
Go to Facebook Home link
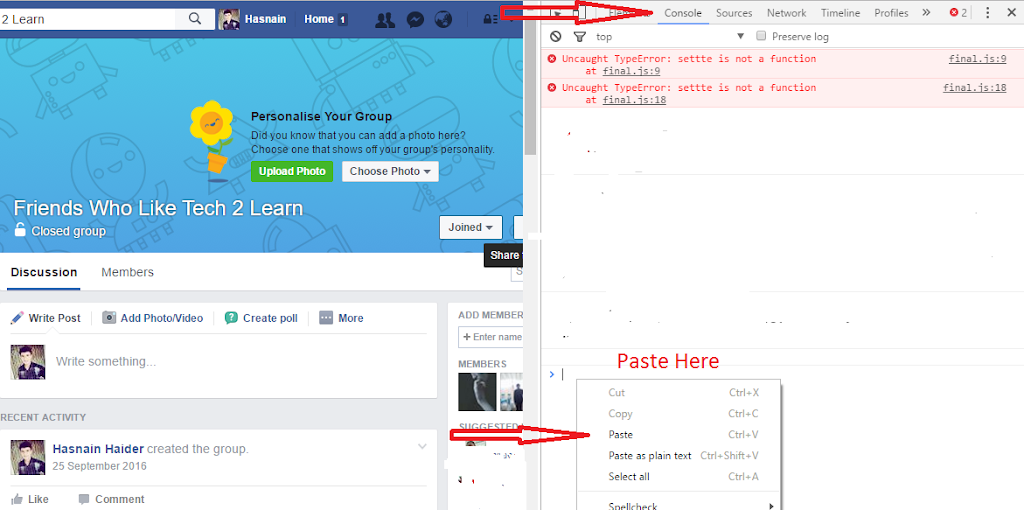tap(319, 20)
